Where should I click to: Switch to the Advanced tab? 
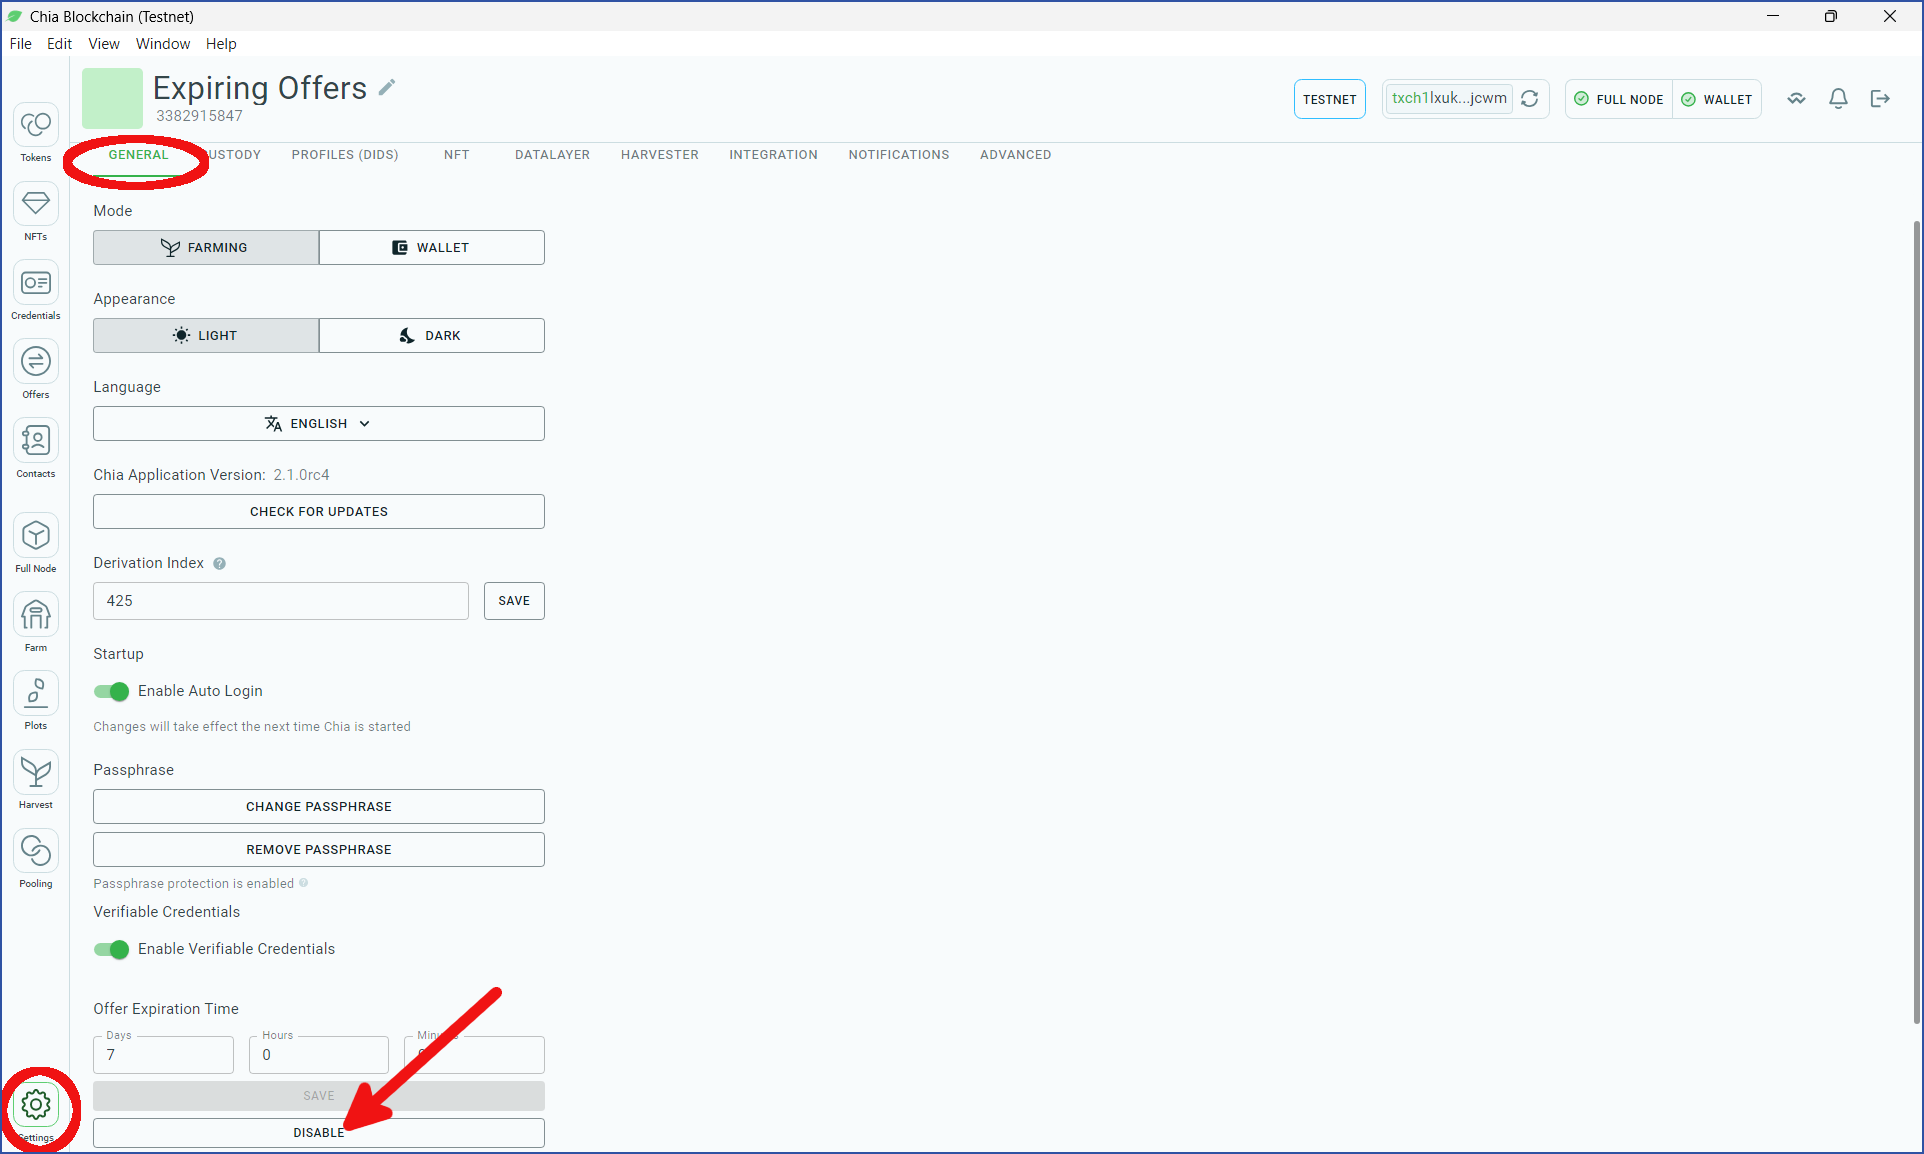click(1015, 155)
